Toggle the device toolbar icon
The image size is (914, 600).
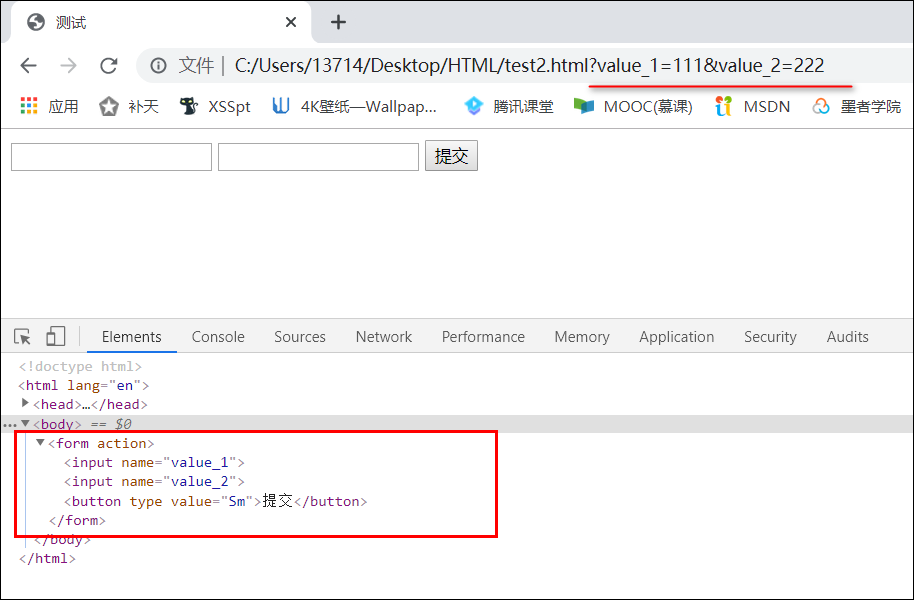click(55, 336)
